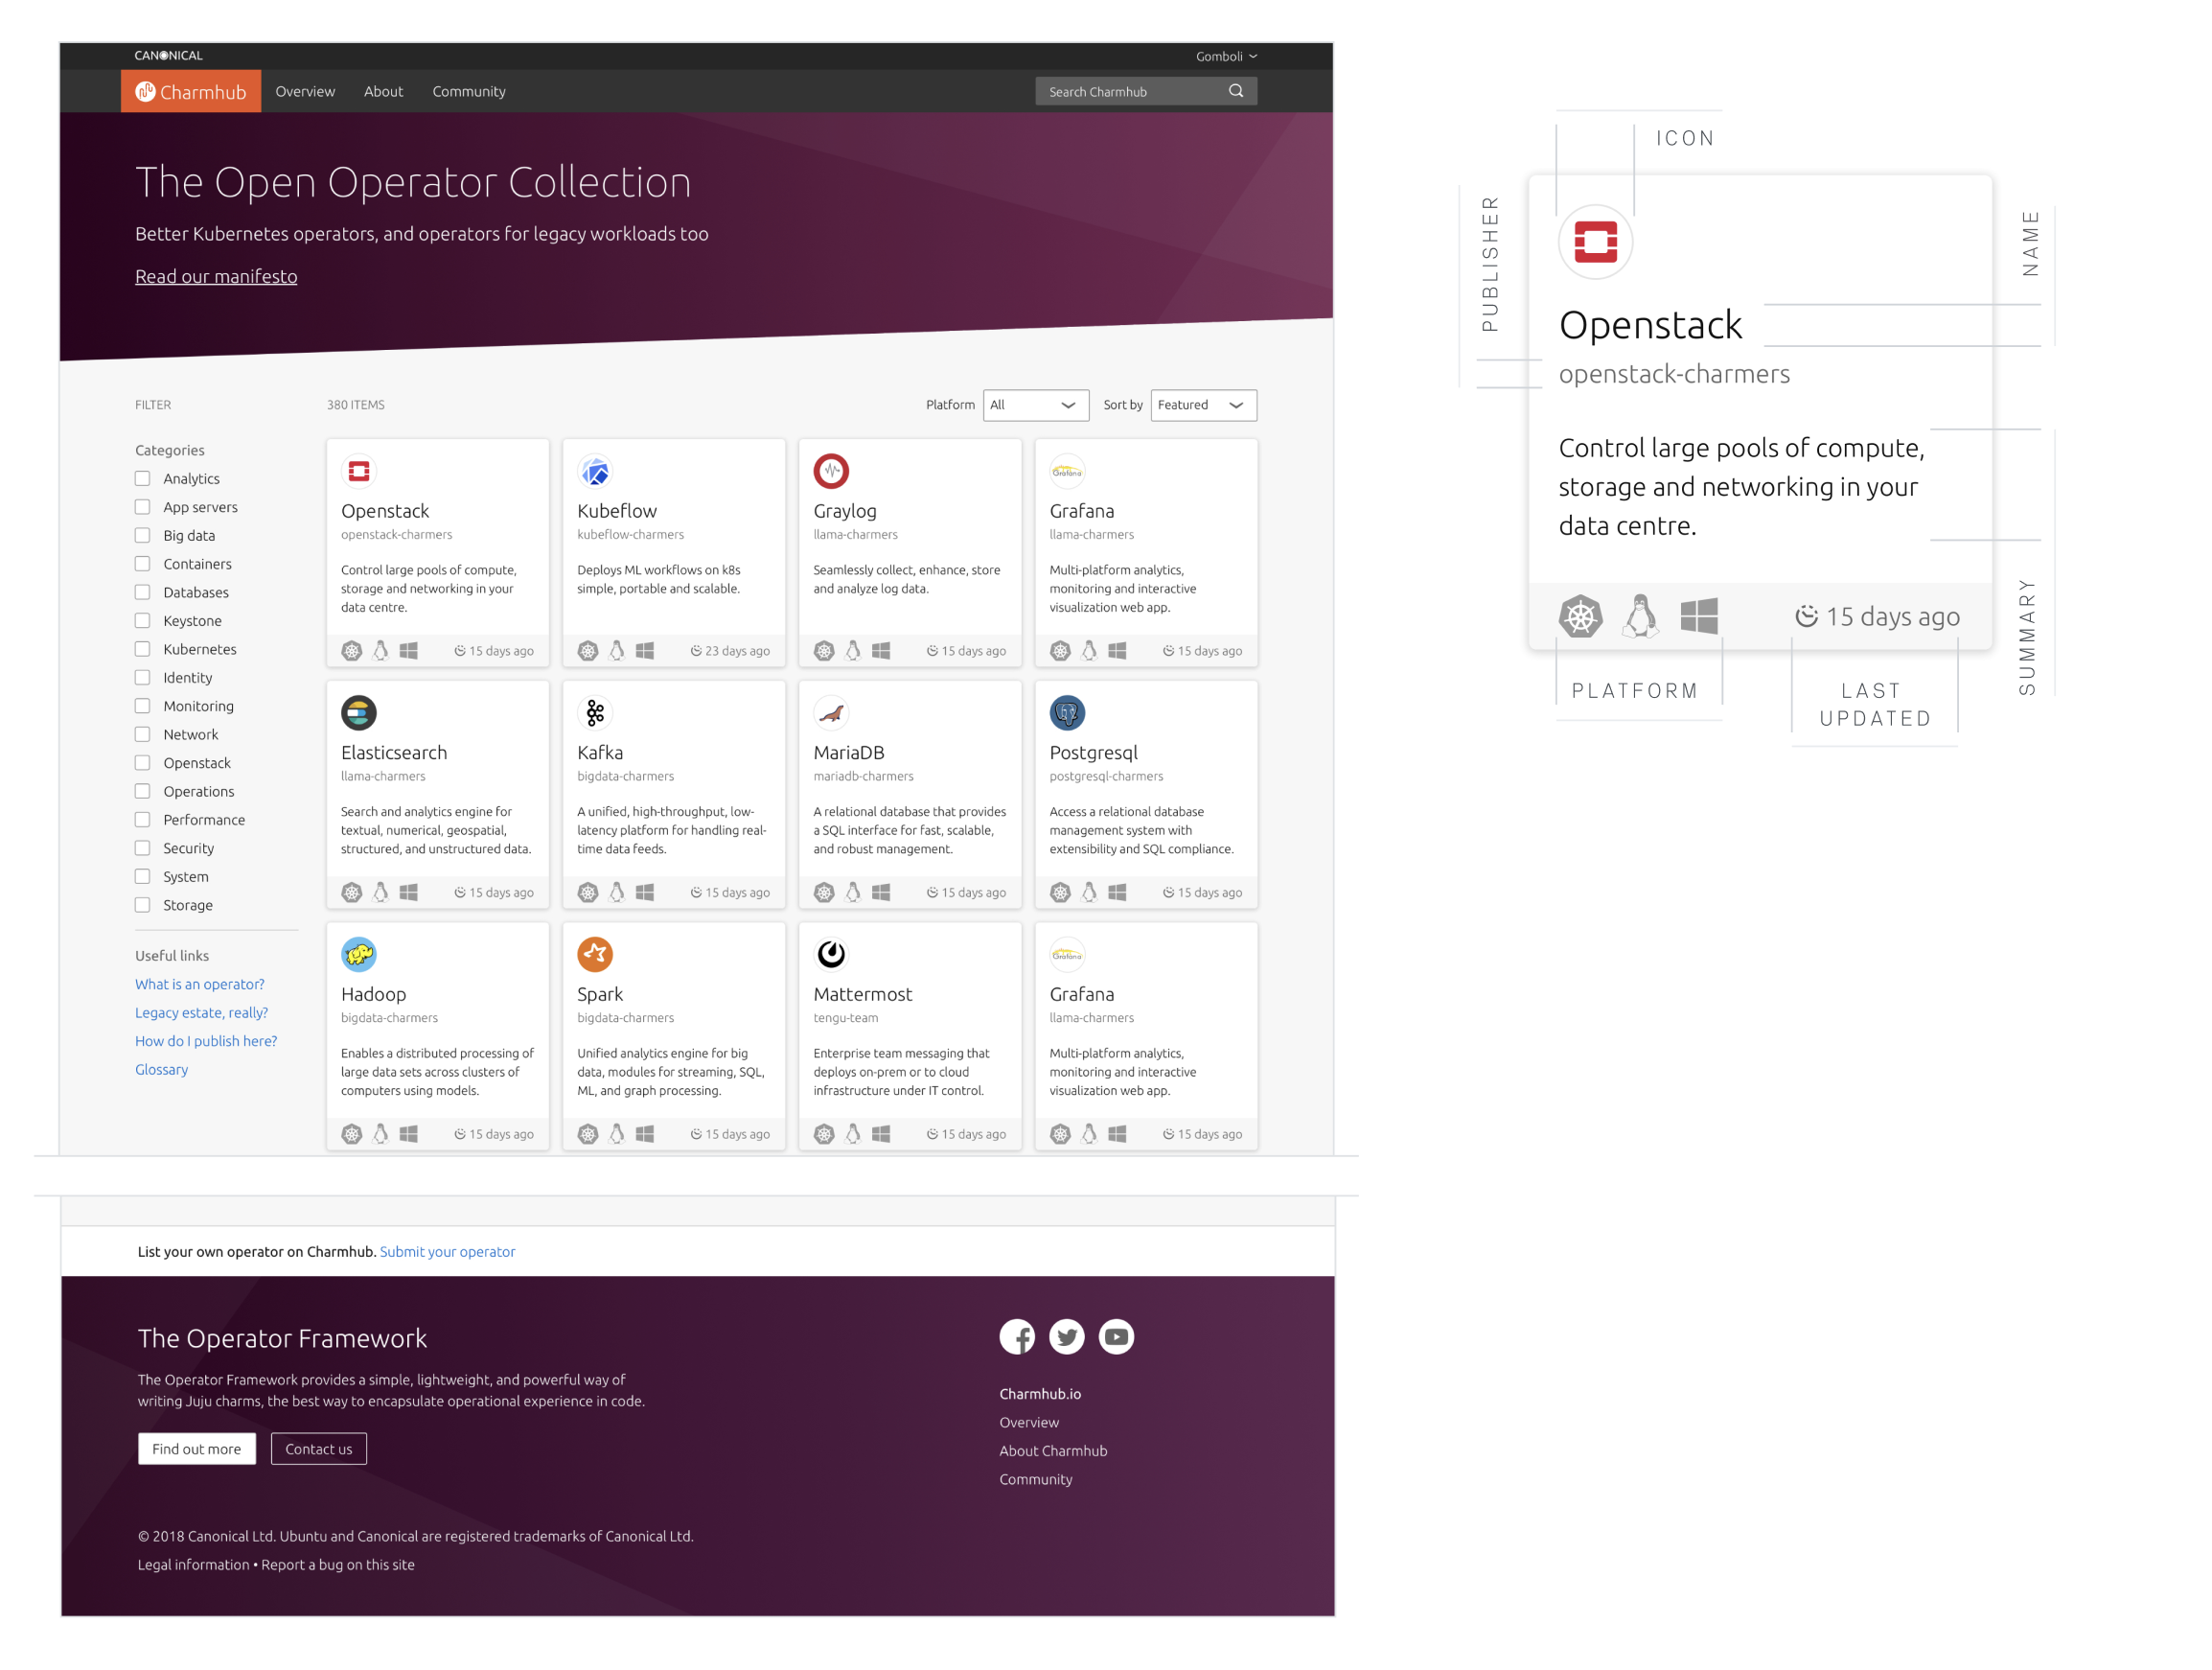The width and height of the screenshot is (2212, 1670).
Task: Click the Grafana icon on the top-row card
Action: 1067,471
